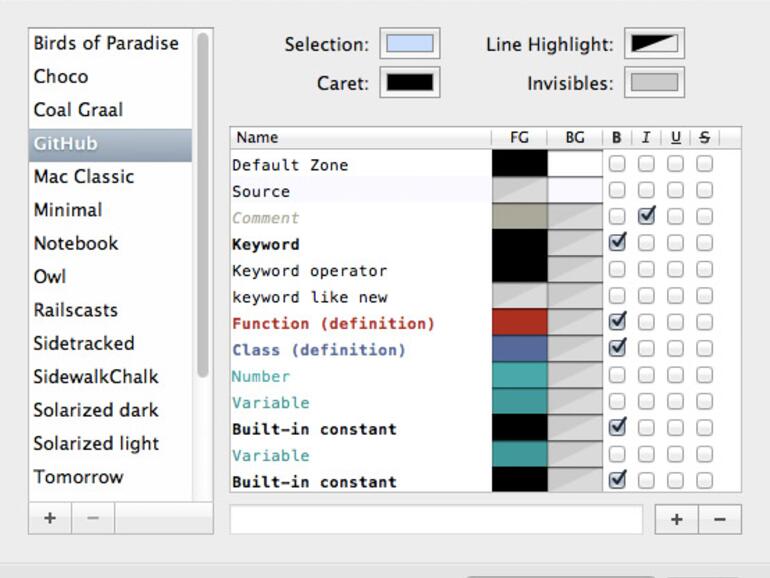Click the text field below the styles table
The image size is (770, 578).
(436, 519)
